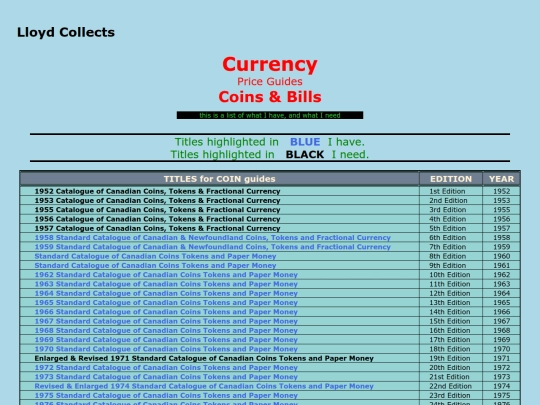Click the 'BLACK' legend word
The image size is (540, 405).
[x=305, y=155]
